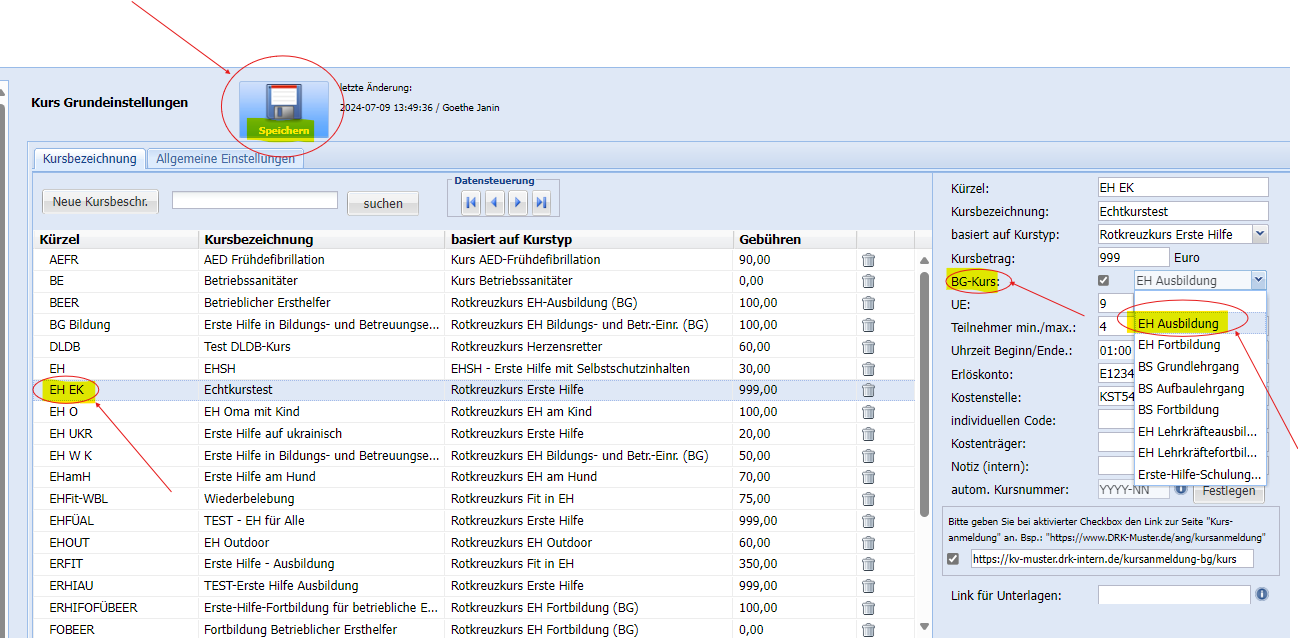Image resolution: width=1298 pixels, height=638 pixels.
Task: Uncheck the Kursanmeldung link checkbox
Action: tap(953, 559)
